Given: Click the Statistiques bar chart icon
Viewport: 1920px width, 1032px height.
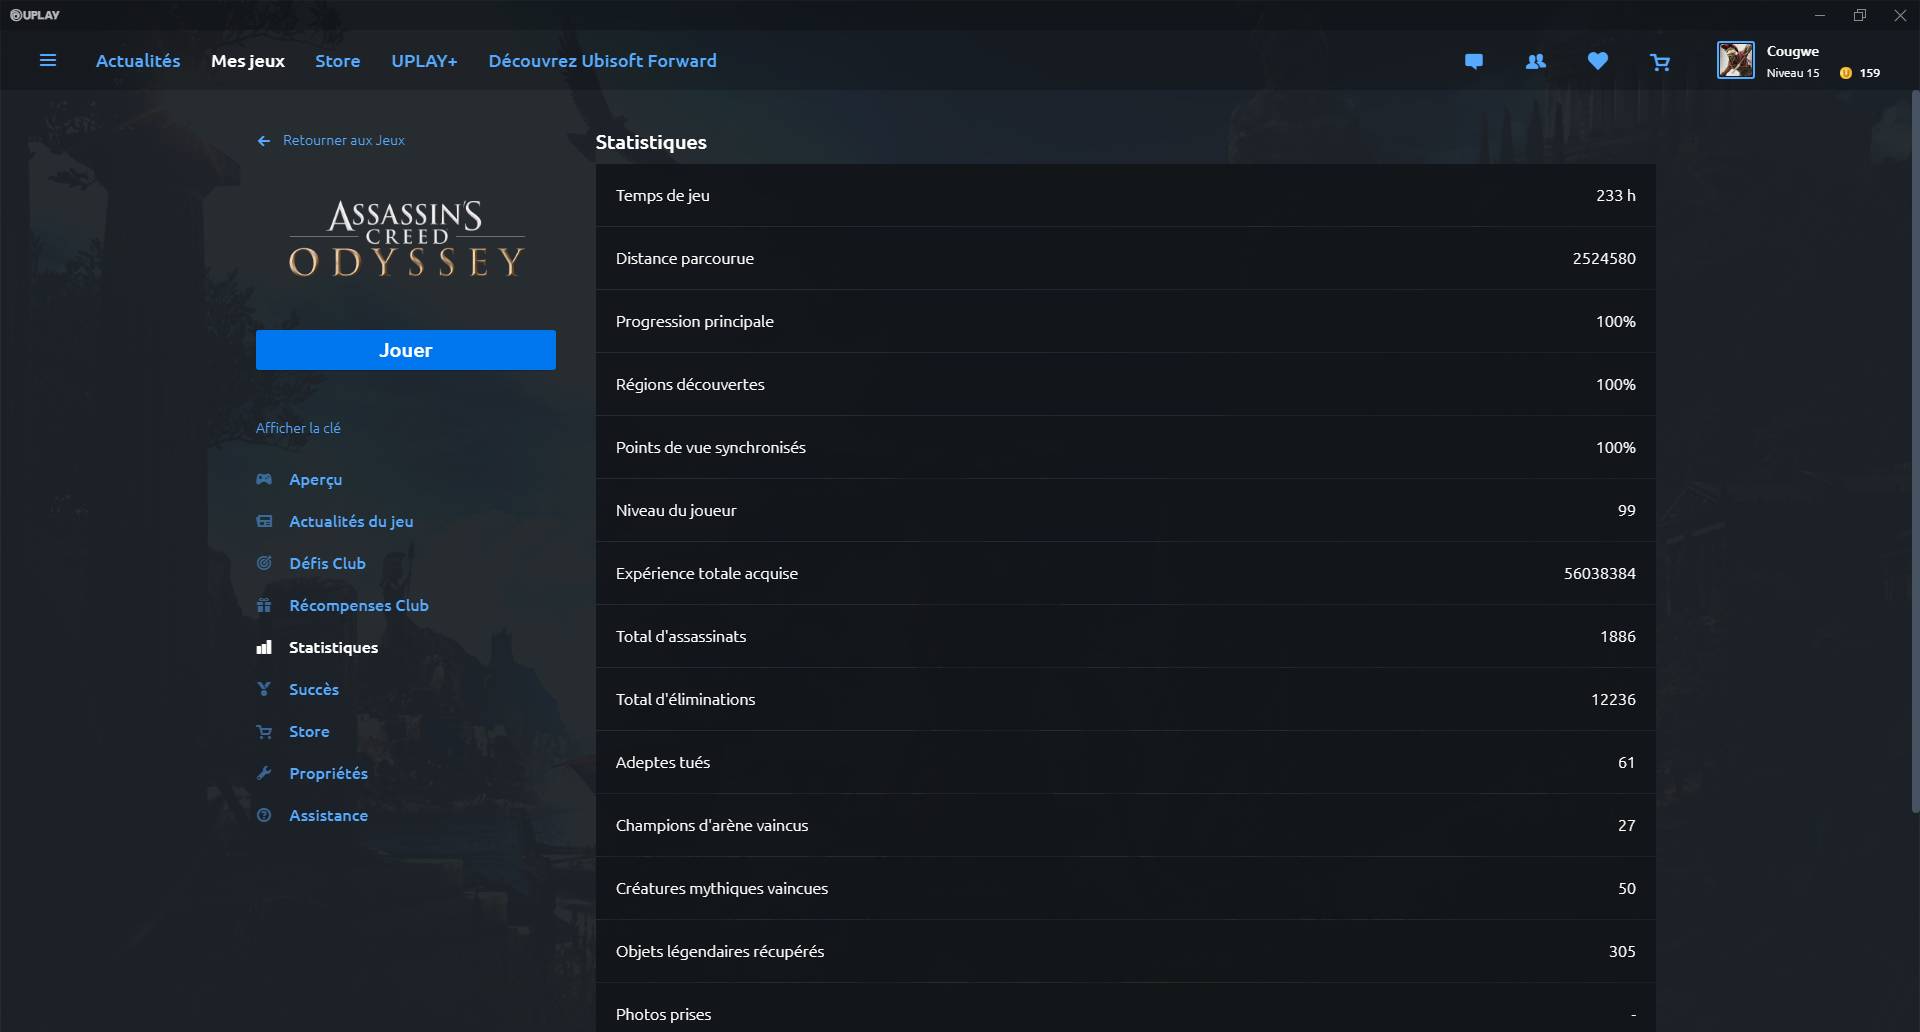Looking at the screenshot, I should pos(264,647).
